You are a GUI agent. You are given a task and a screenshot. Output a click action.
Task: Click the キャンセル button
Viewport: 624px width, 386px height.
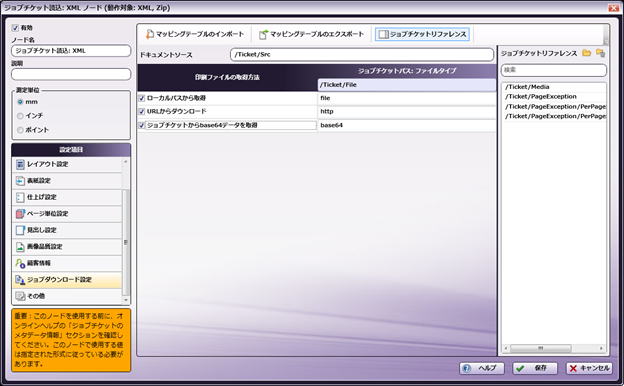pyautogui.click(x=589, y=368)
